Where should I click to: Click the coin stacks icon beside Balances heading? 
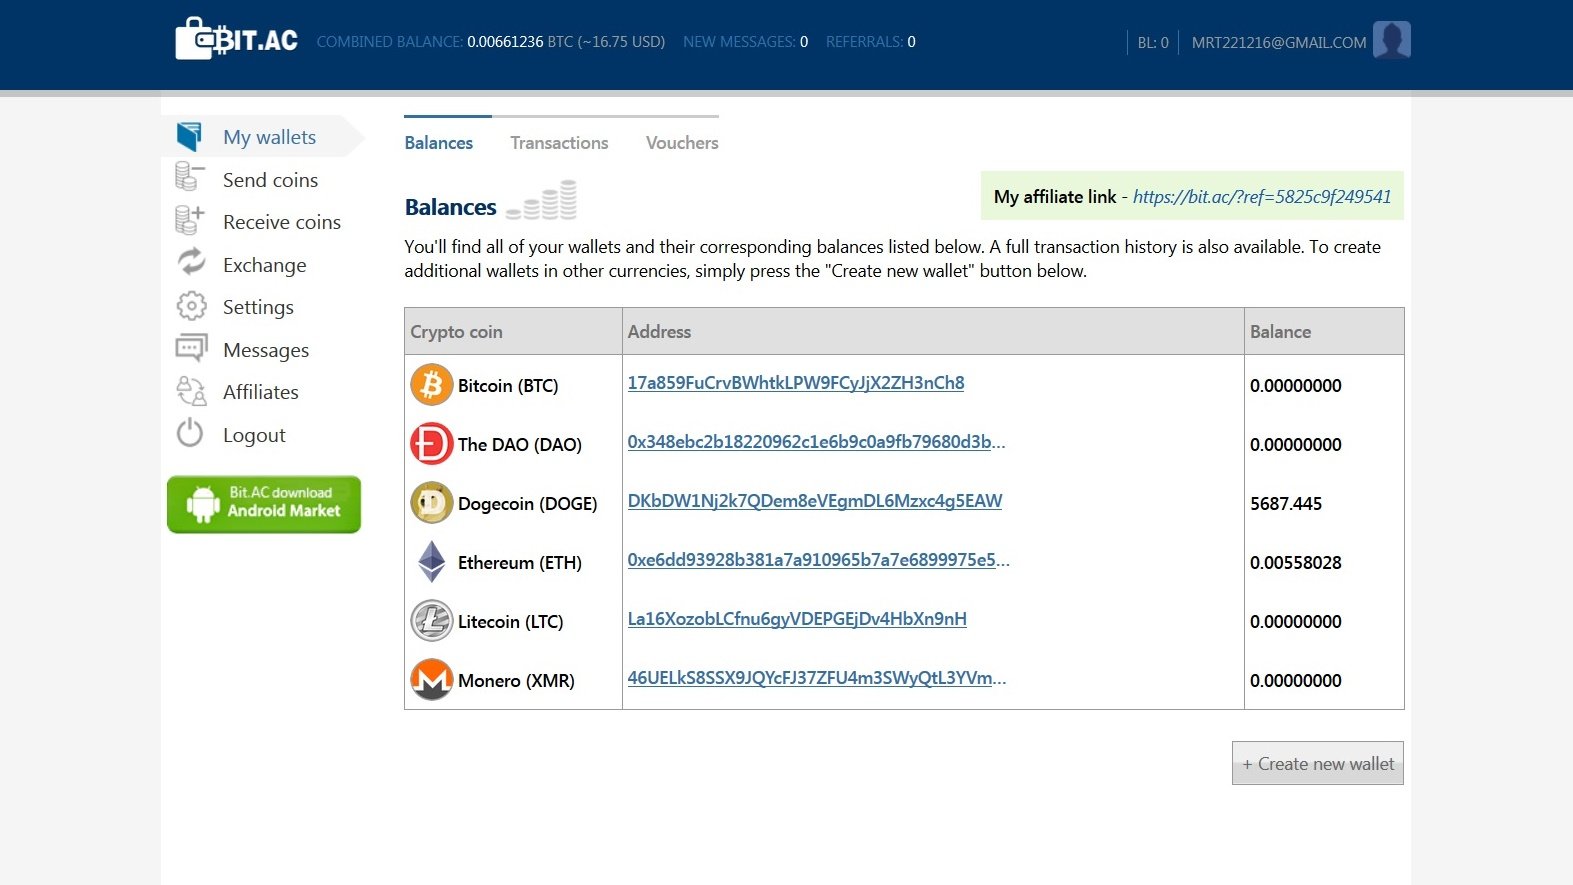[542, 200]
